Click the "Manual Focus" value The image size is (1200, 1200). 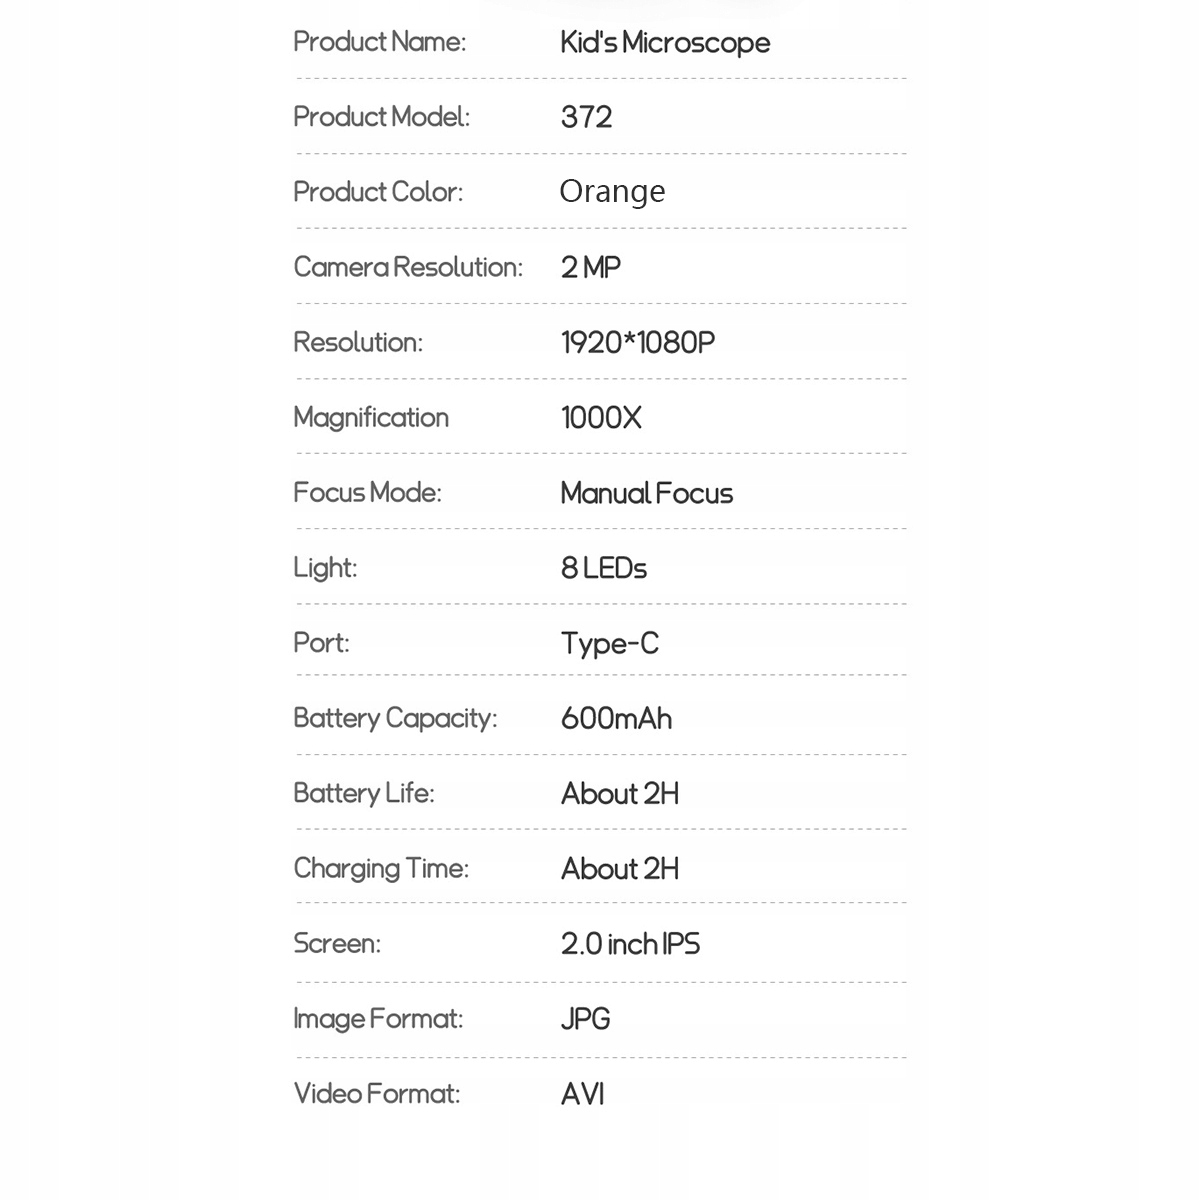coord(646,493)
